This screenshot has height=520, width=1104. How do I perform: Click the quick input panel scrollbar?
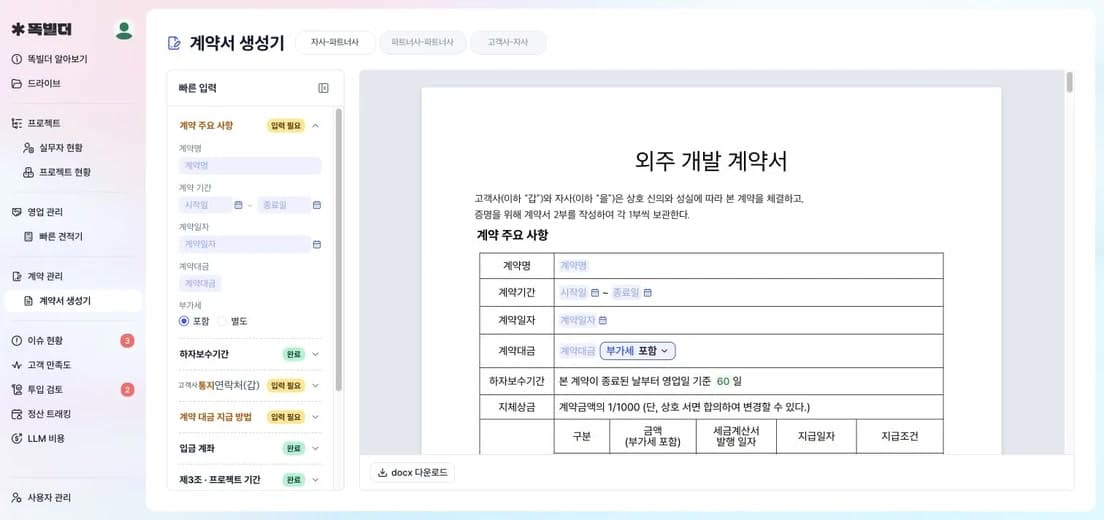click(x=339, y=250)
